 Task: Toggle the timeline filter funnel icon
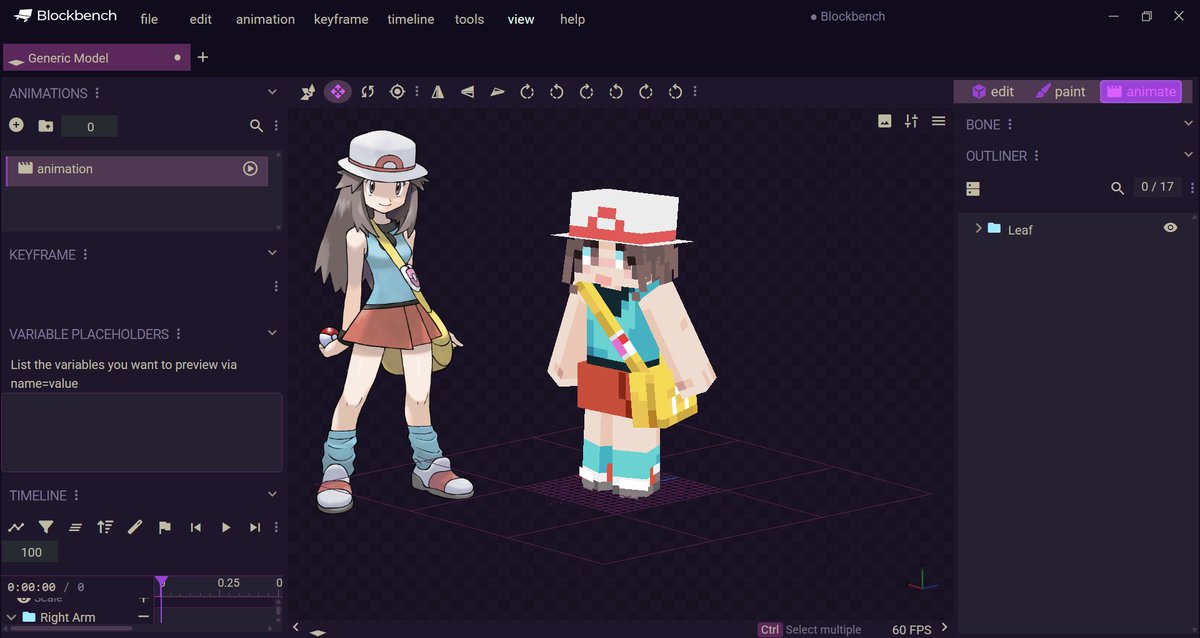click(x=46, y=527)
